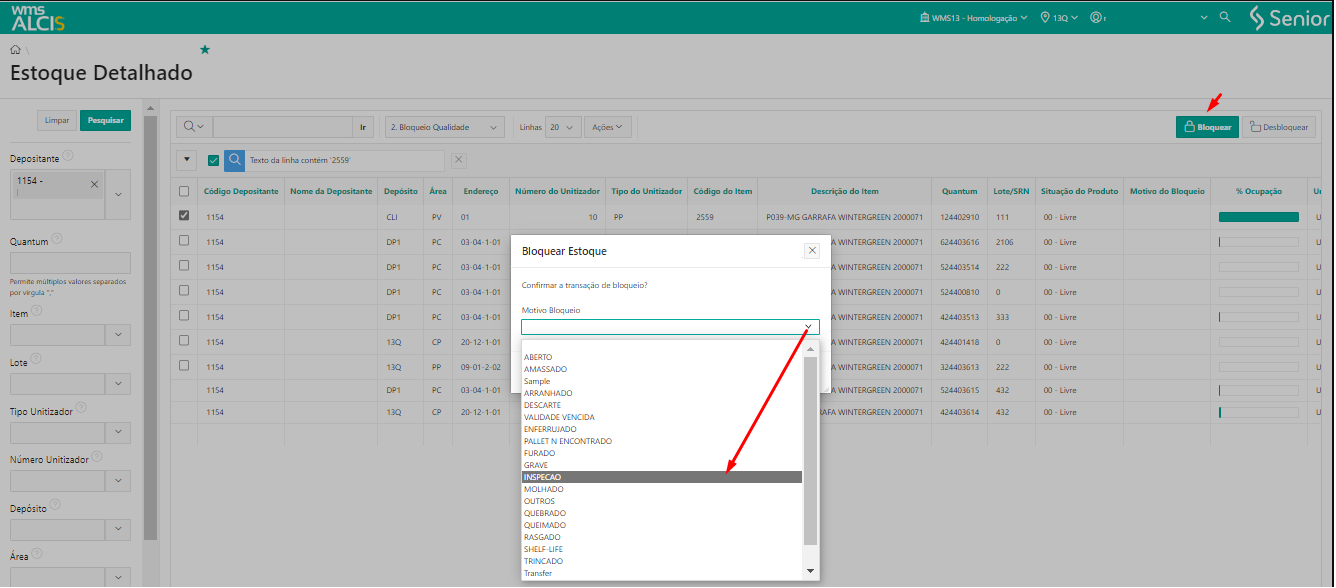1336x588 pixels.
Task: Close the Bloquear Estoque dialog
Action: [x=812, y=251]
